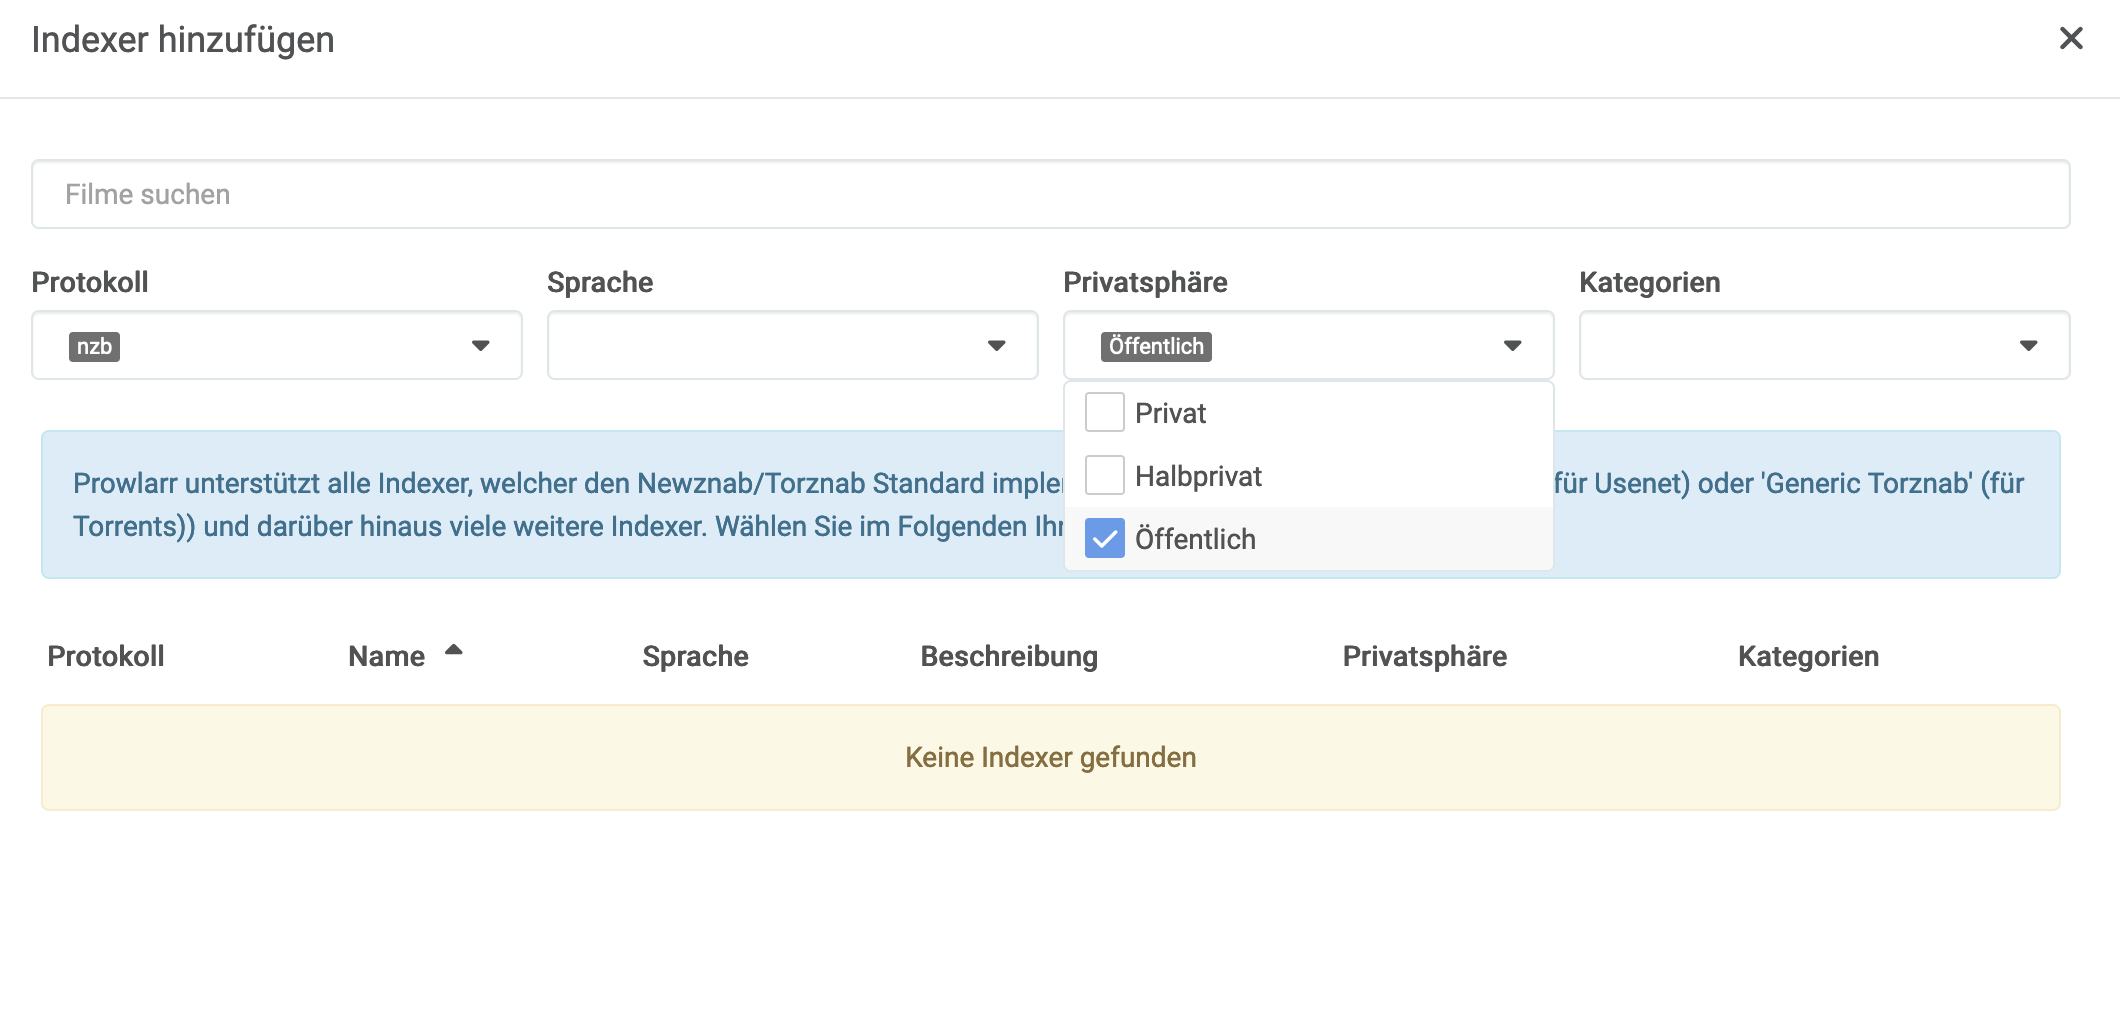Click the sort ascending arrow next to Name
The height and width of the screenshot is (1028, 2120).
point(454,650)
